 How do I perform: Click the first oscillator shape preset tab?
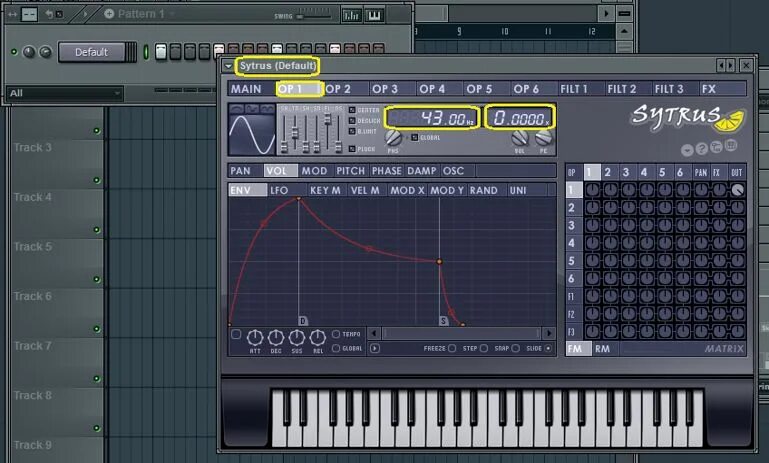[x=237, y=108]
